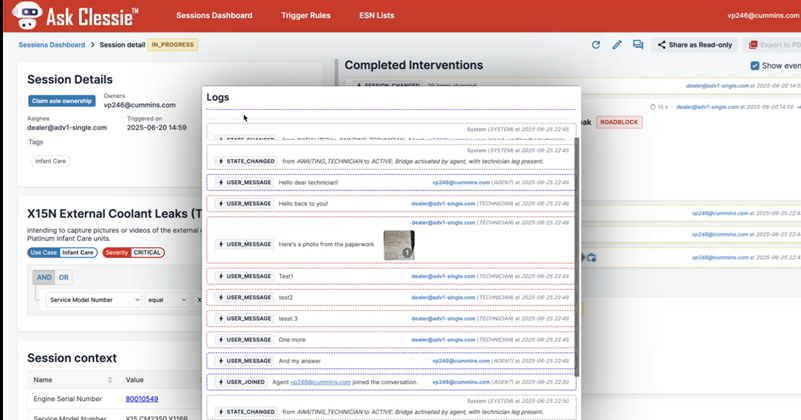Click the Logs panel vertical scrollbar
This screenshot has height=420, width=801.
pos(577,257)
